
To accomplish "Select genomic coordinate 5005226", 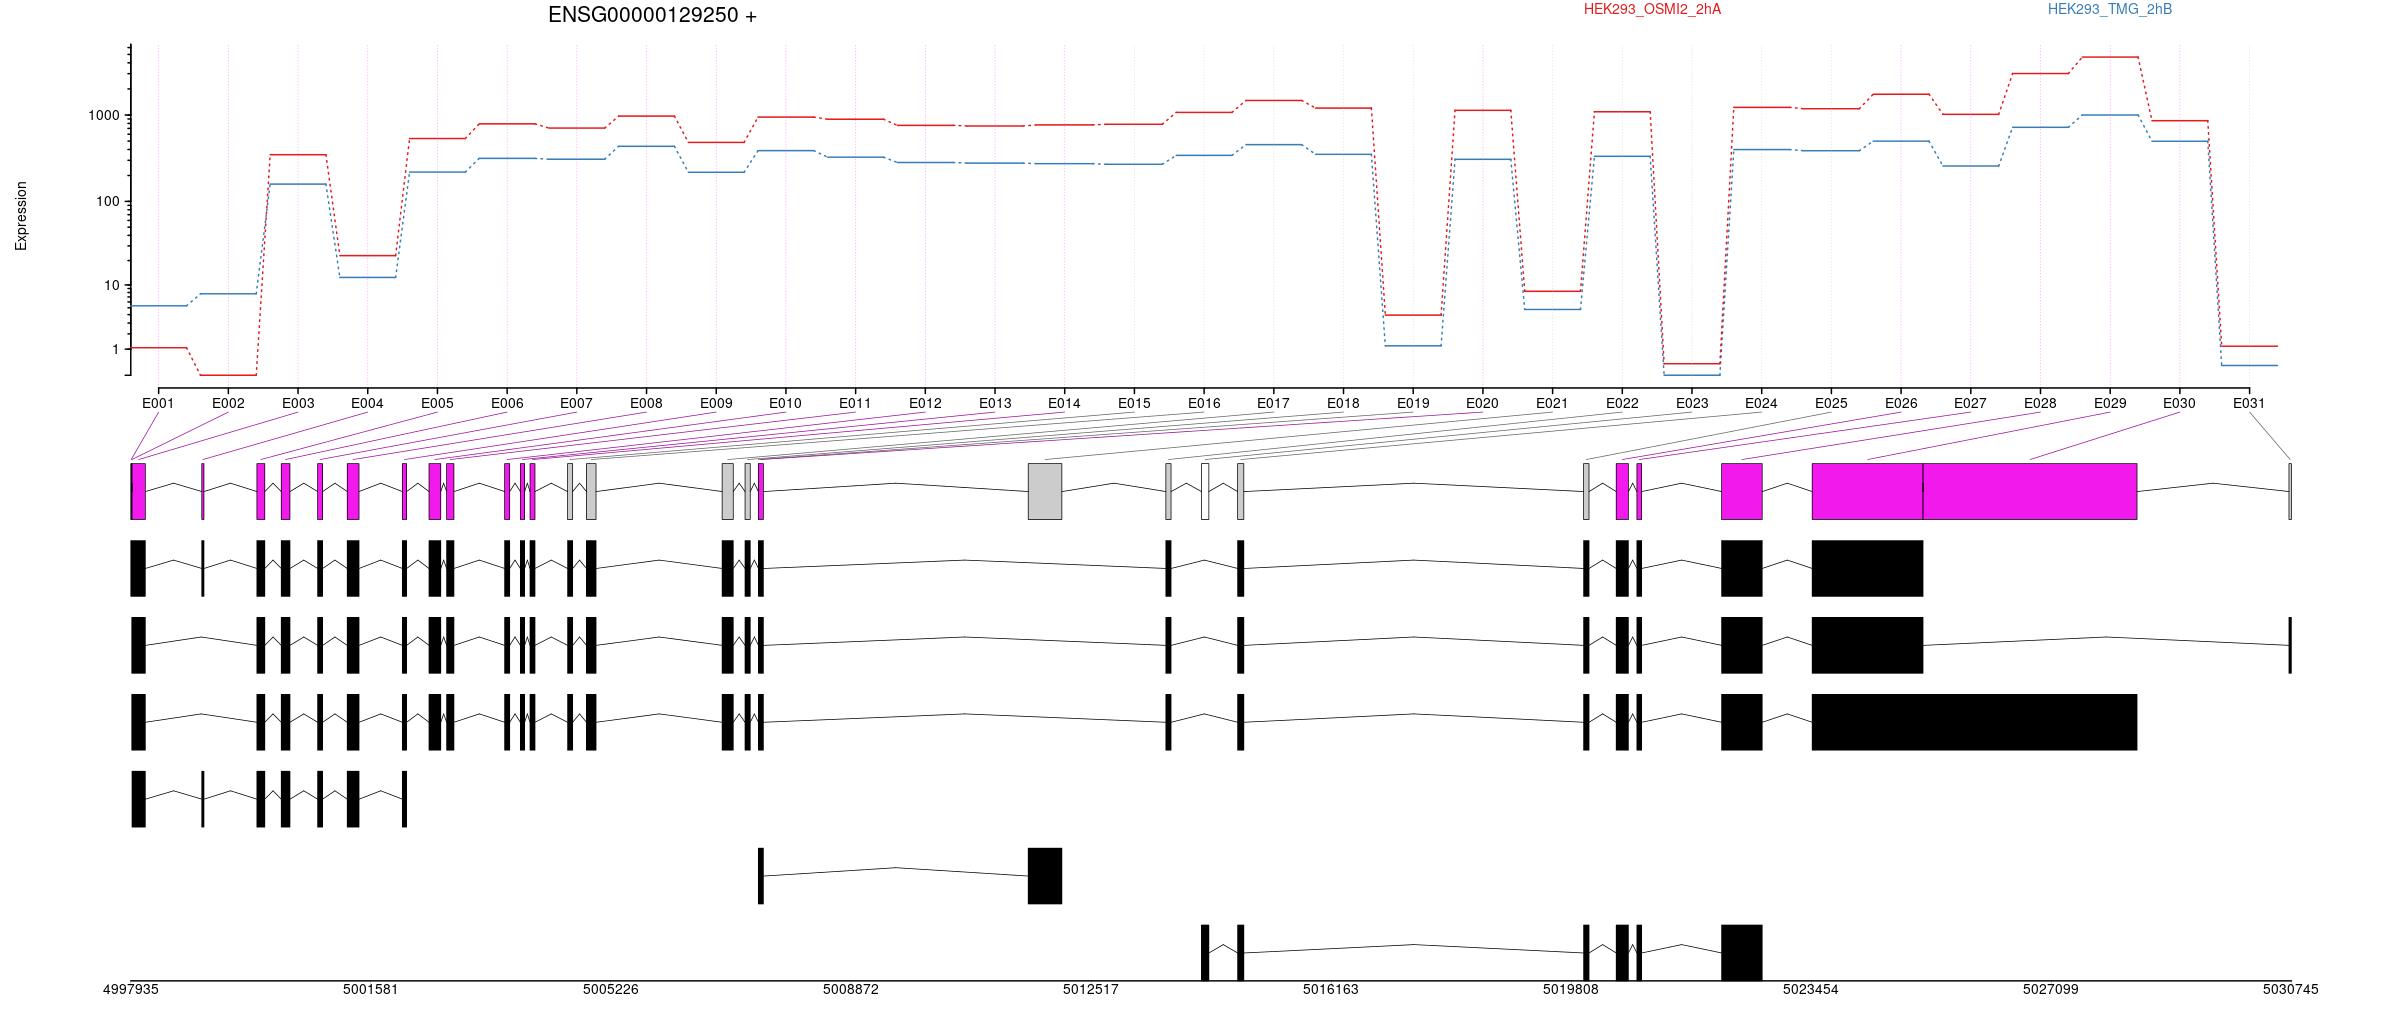I will [611, 990].
